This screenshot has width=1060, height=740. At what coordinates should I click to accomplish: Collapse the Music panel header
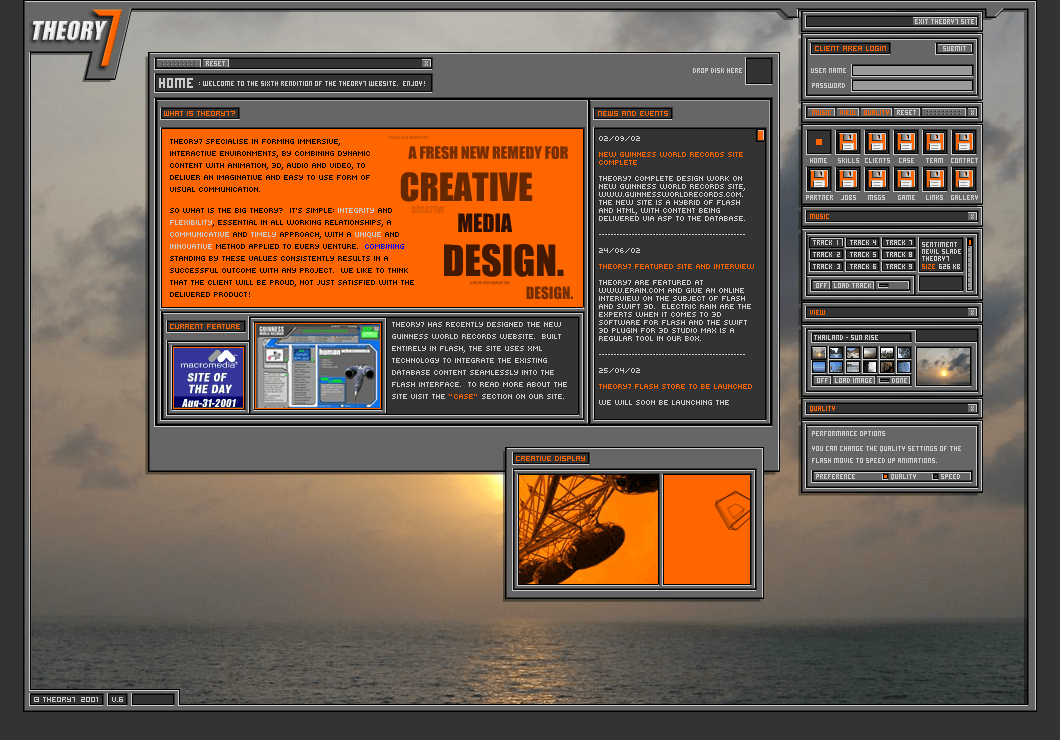[972, 216]
